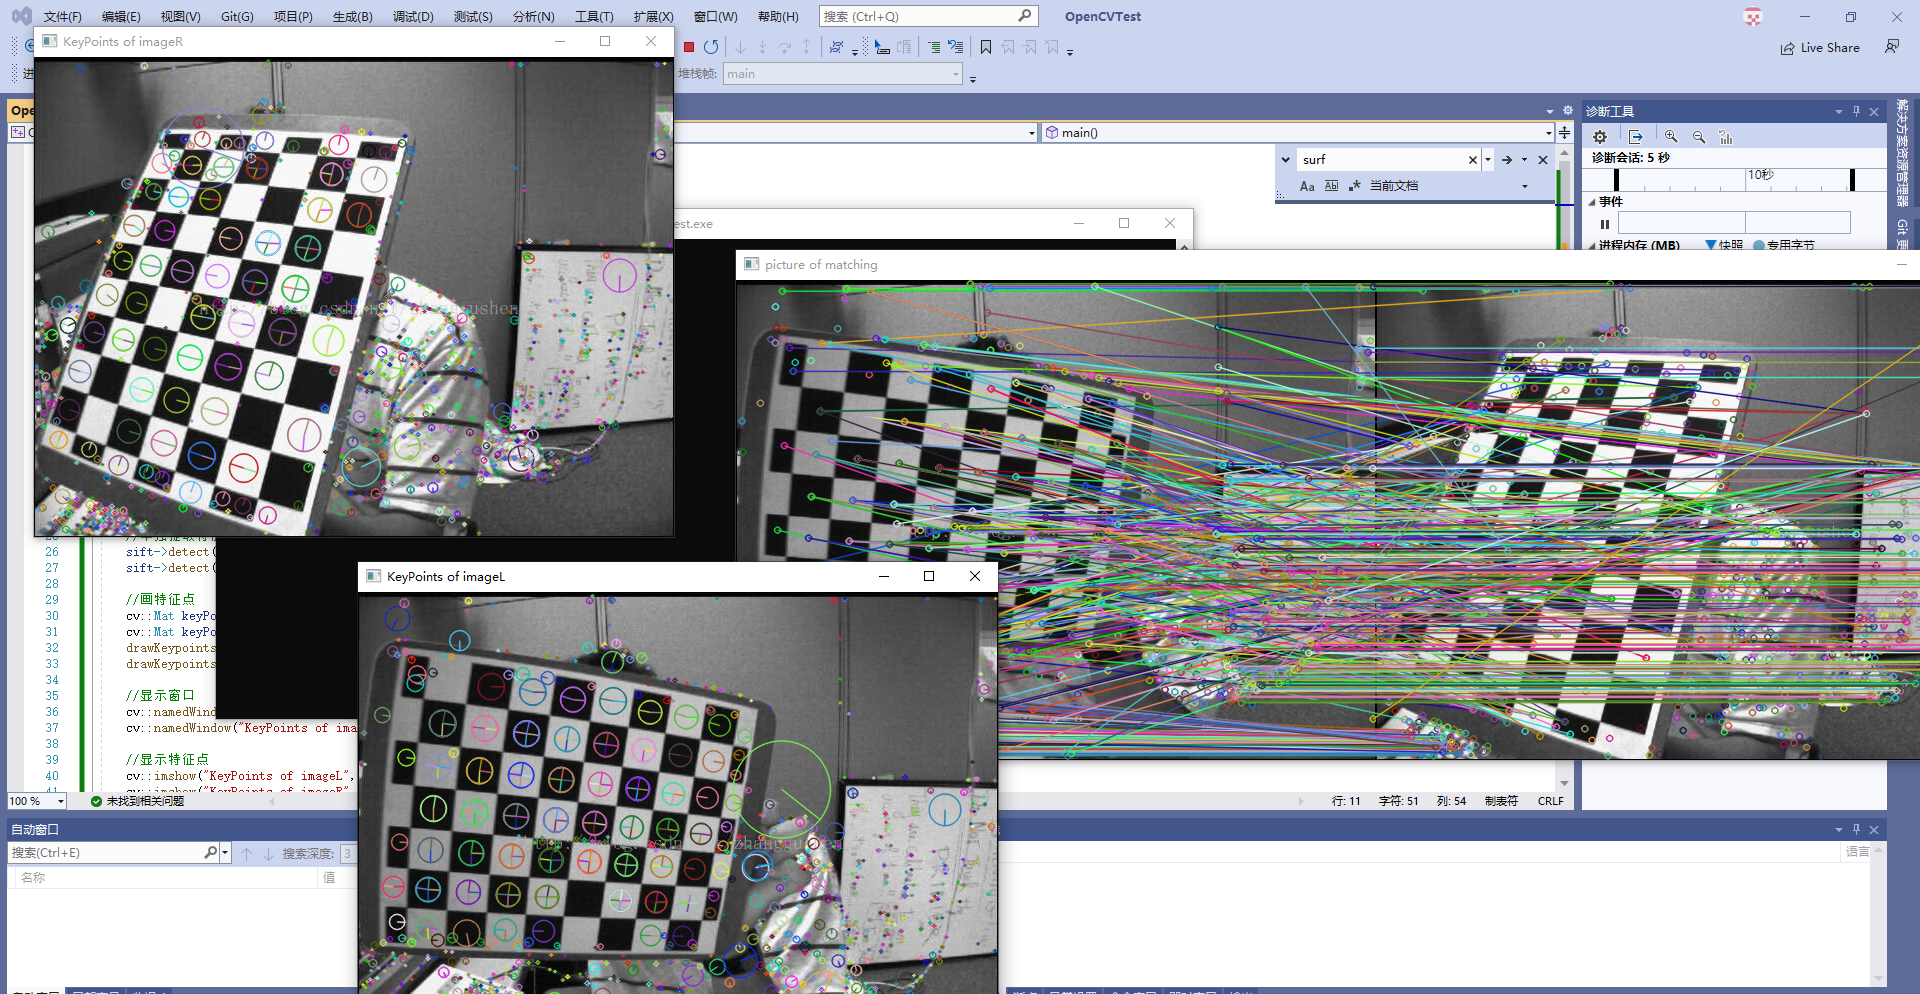Click the increase indent toolbar icon
1920x994 pixels.
[x=933, y=47]
